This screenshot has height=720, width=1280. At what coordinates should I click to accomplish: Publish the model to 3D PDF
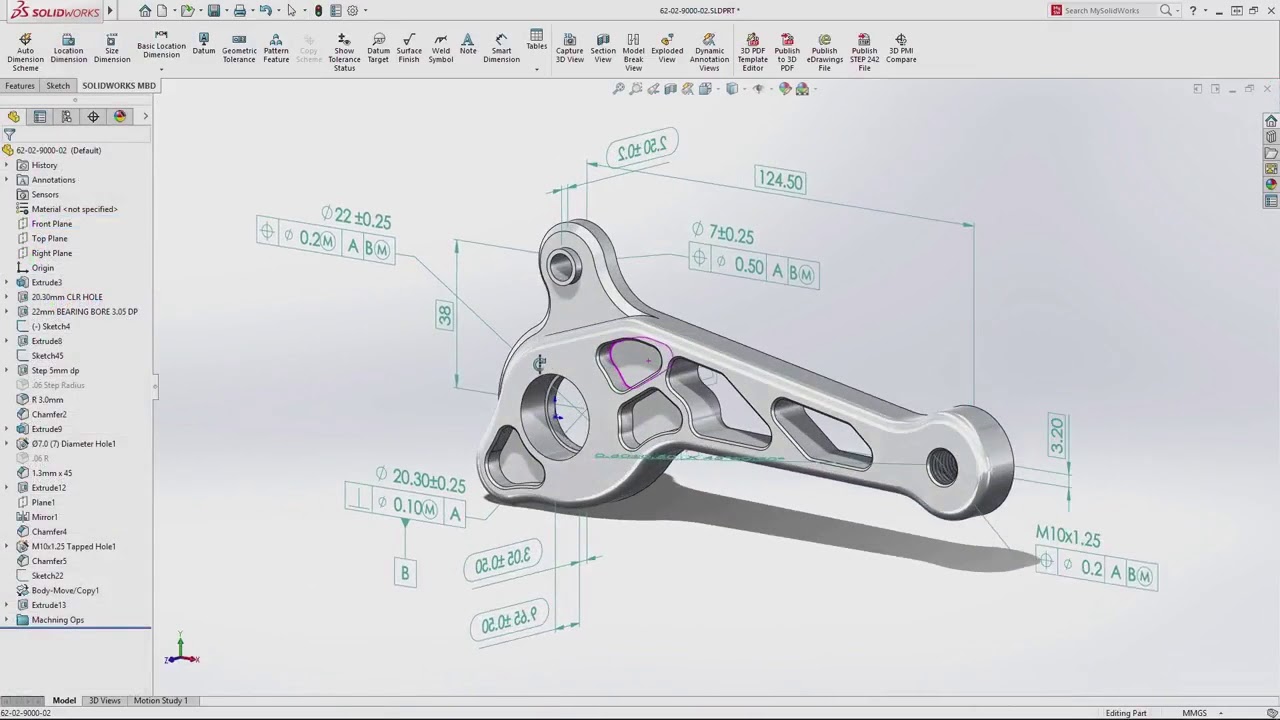click(x=787, y=52)
